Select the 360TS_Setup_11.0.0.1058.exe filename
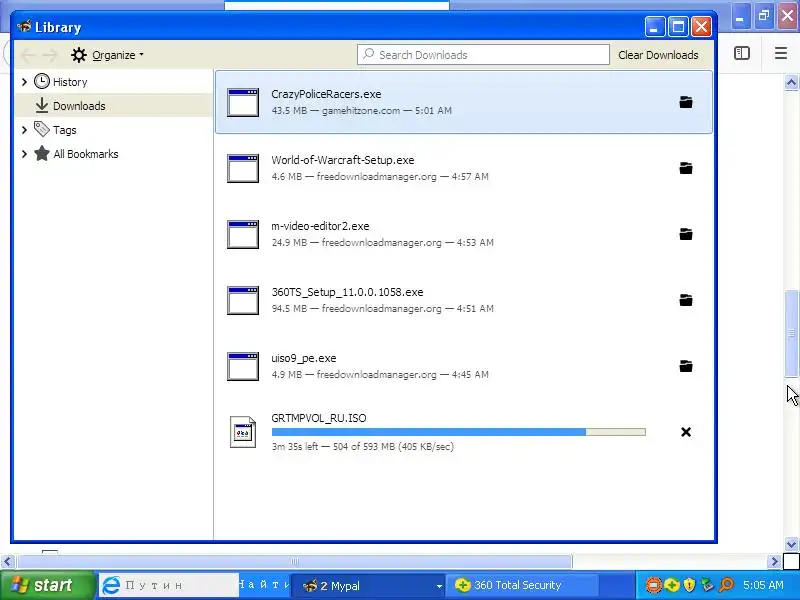Screen dimensions: 800x600 (347, 292)
